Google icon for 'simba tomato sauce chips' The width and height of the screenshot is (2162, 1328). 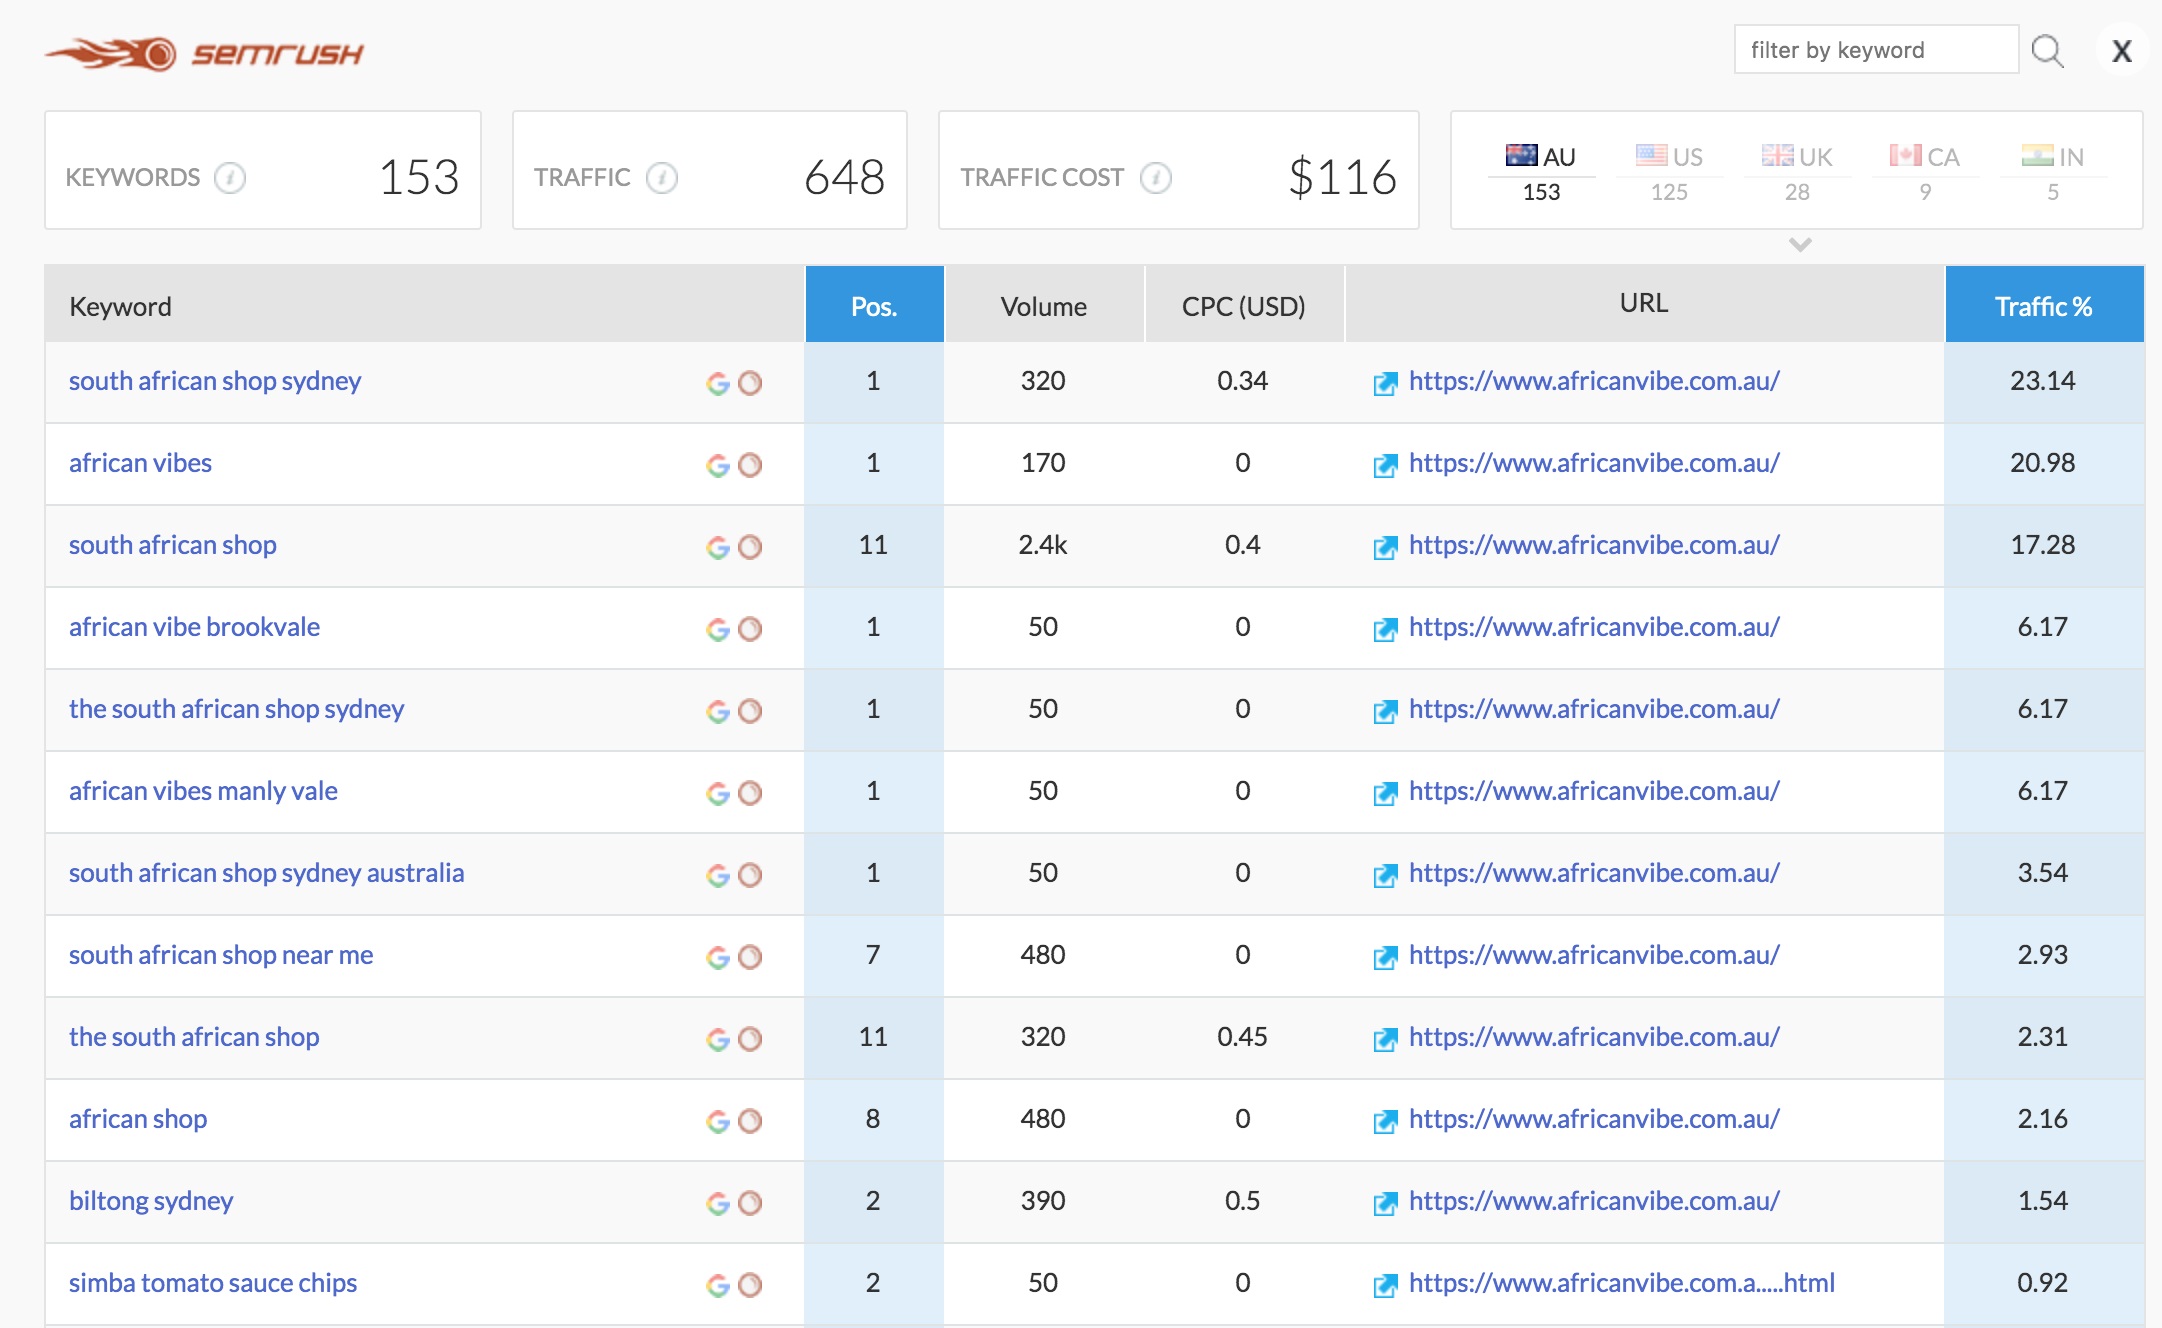(718, 1285)
